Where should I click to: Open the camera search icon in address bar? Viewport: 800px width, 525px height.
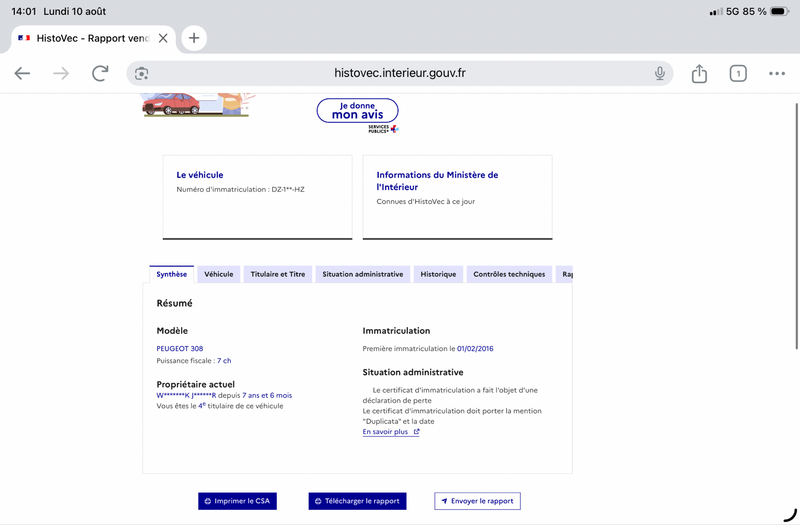point(141,73)
